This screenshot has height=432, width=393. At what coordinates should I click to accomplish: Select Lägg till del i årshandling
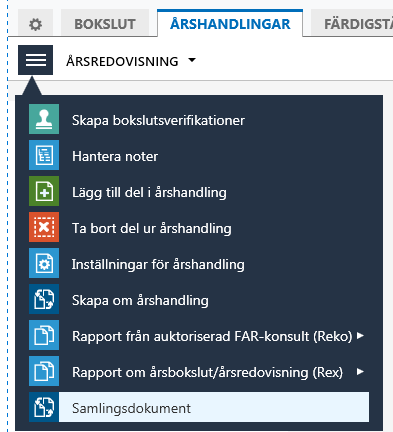coord(149,193)
